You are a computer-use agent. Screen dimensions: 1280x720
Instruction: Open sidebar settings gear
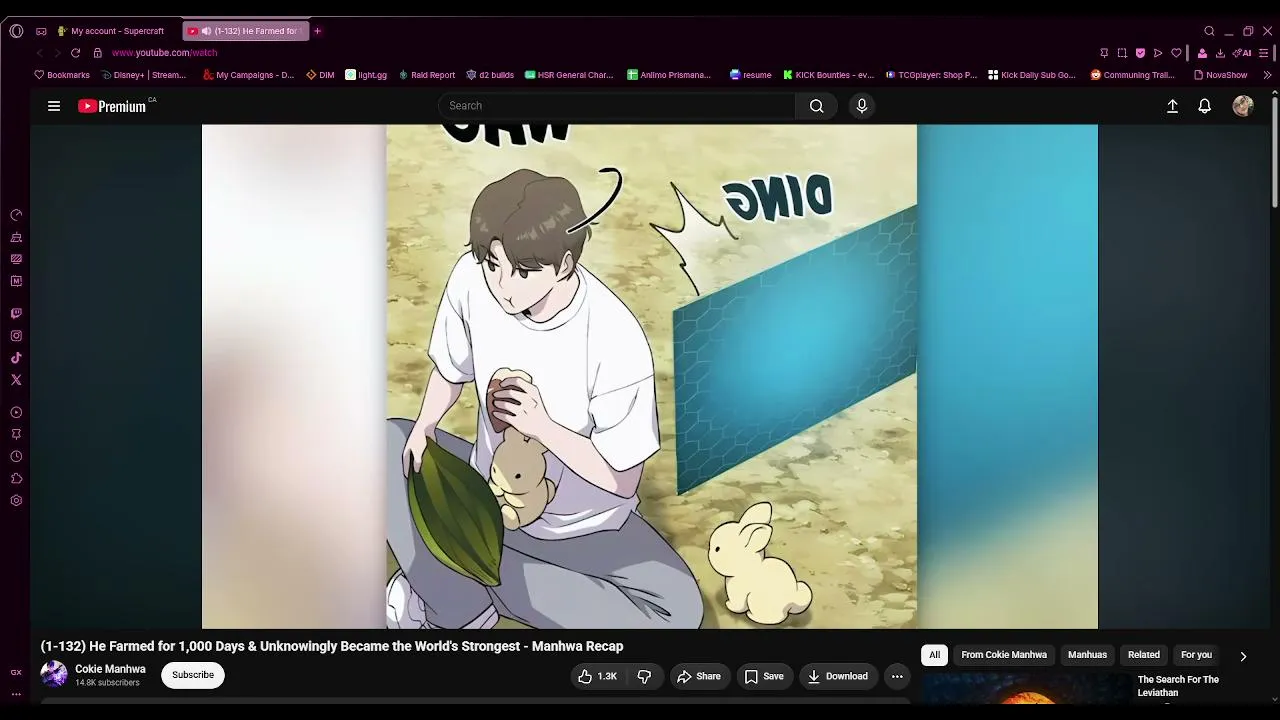click(16, 501)
